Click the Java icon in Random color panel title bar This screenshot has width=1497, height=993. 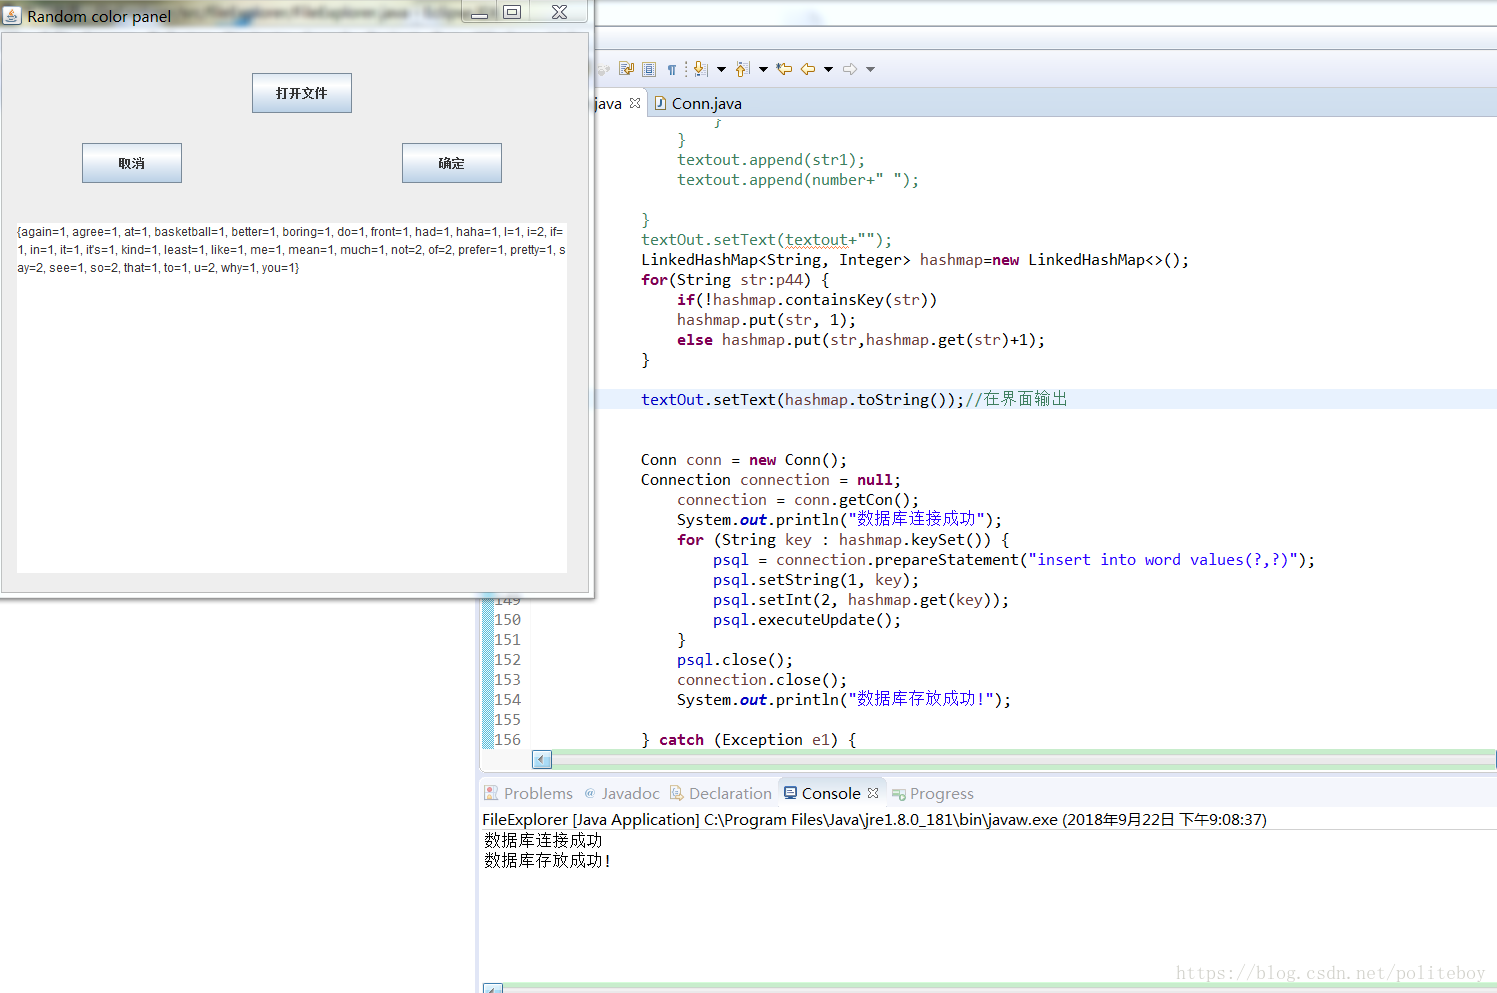point(12,15)
